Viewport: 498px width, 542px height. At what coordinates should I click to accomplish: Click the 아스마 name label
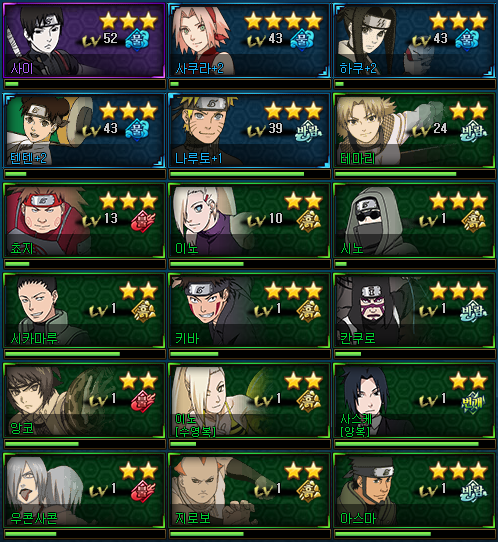[358, 518]
